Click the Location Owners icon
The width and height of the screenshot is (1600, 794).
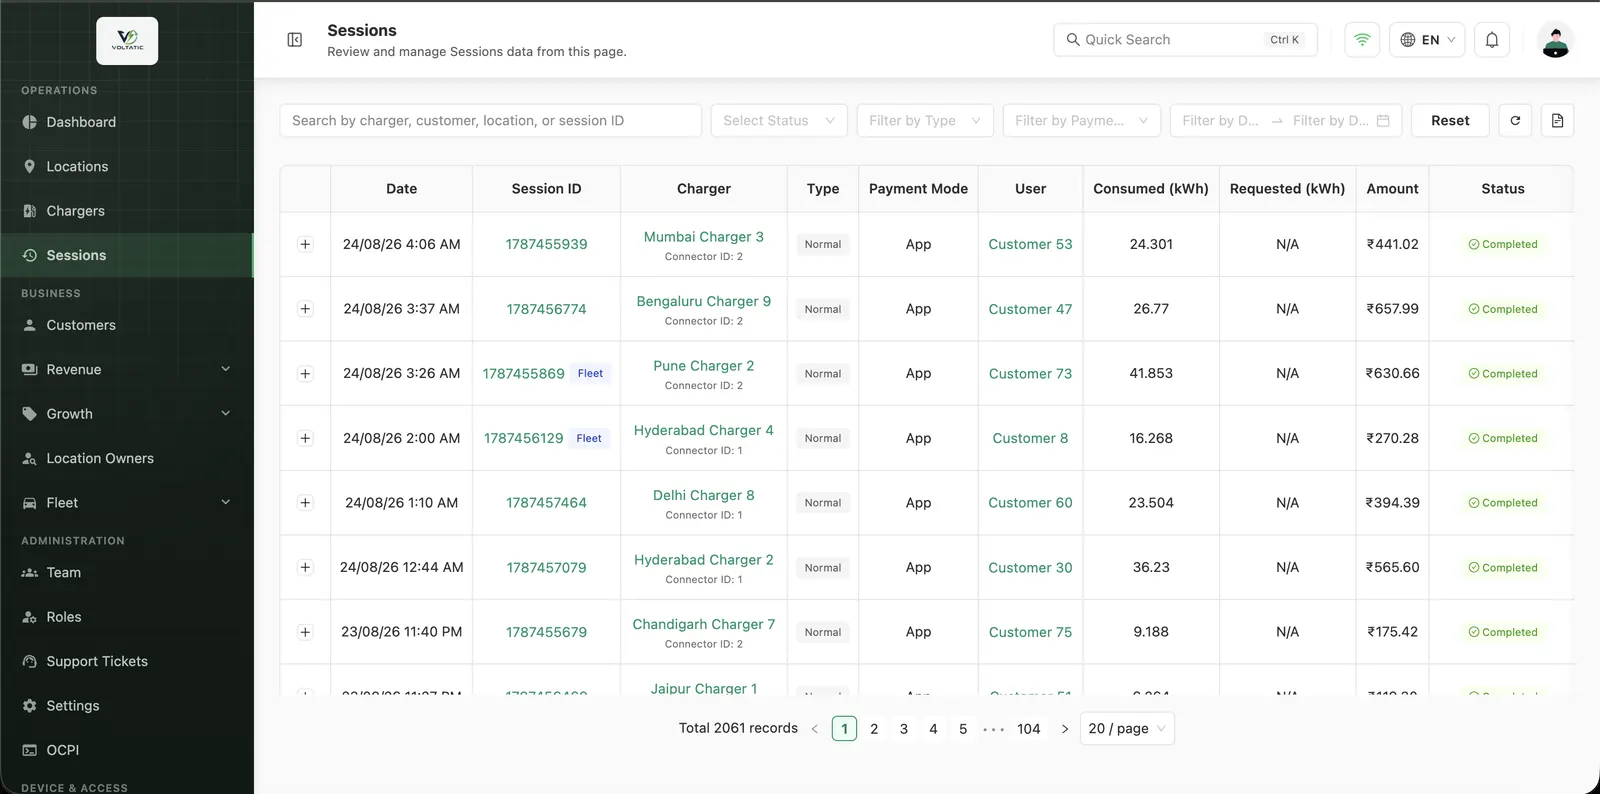(x=30, y=459)
